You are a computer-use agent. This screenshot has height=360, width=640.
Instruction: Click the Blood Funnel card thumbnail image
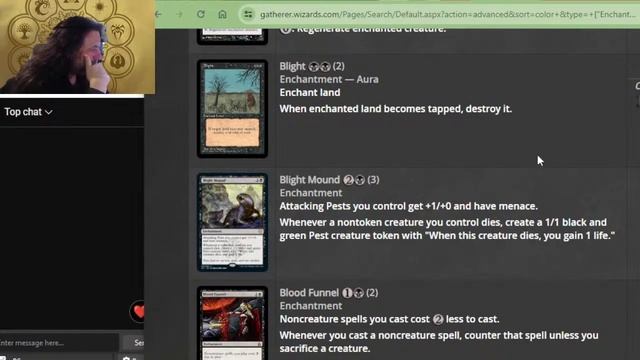[232, 323]
